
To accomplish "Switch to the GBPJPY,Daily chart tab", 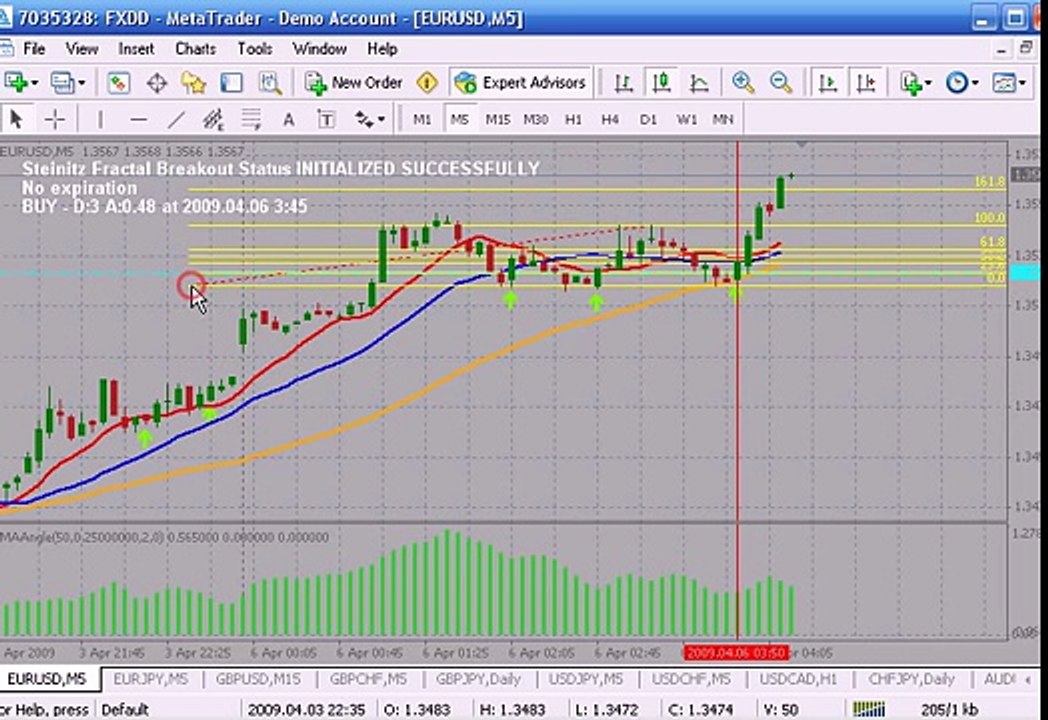I will pos(478,679).
